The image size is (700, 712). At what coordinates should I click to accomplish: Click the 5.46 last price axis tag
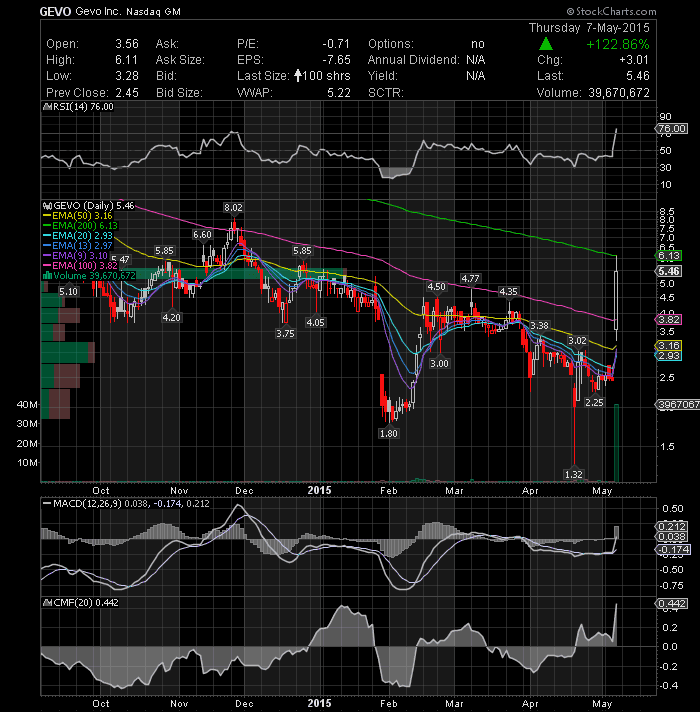(669, 271)
